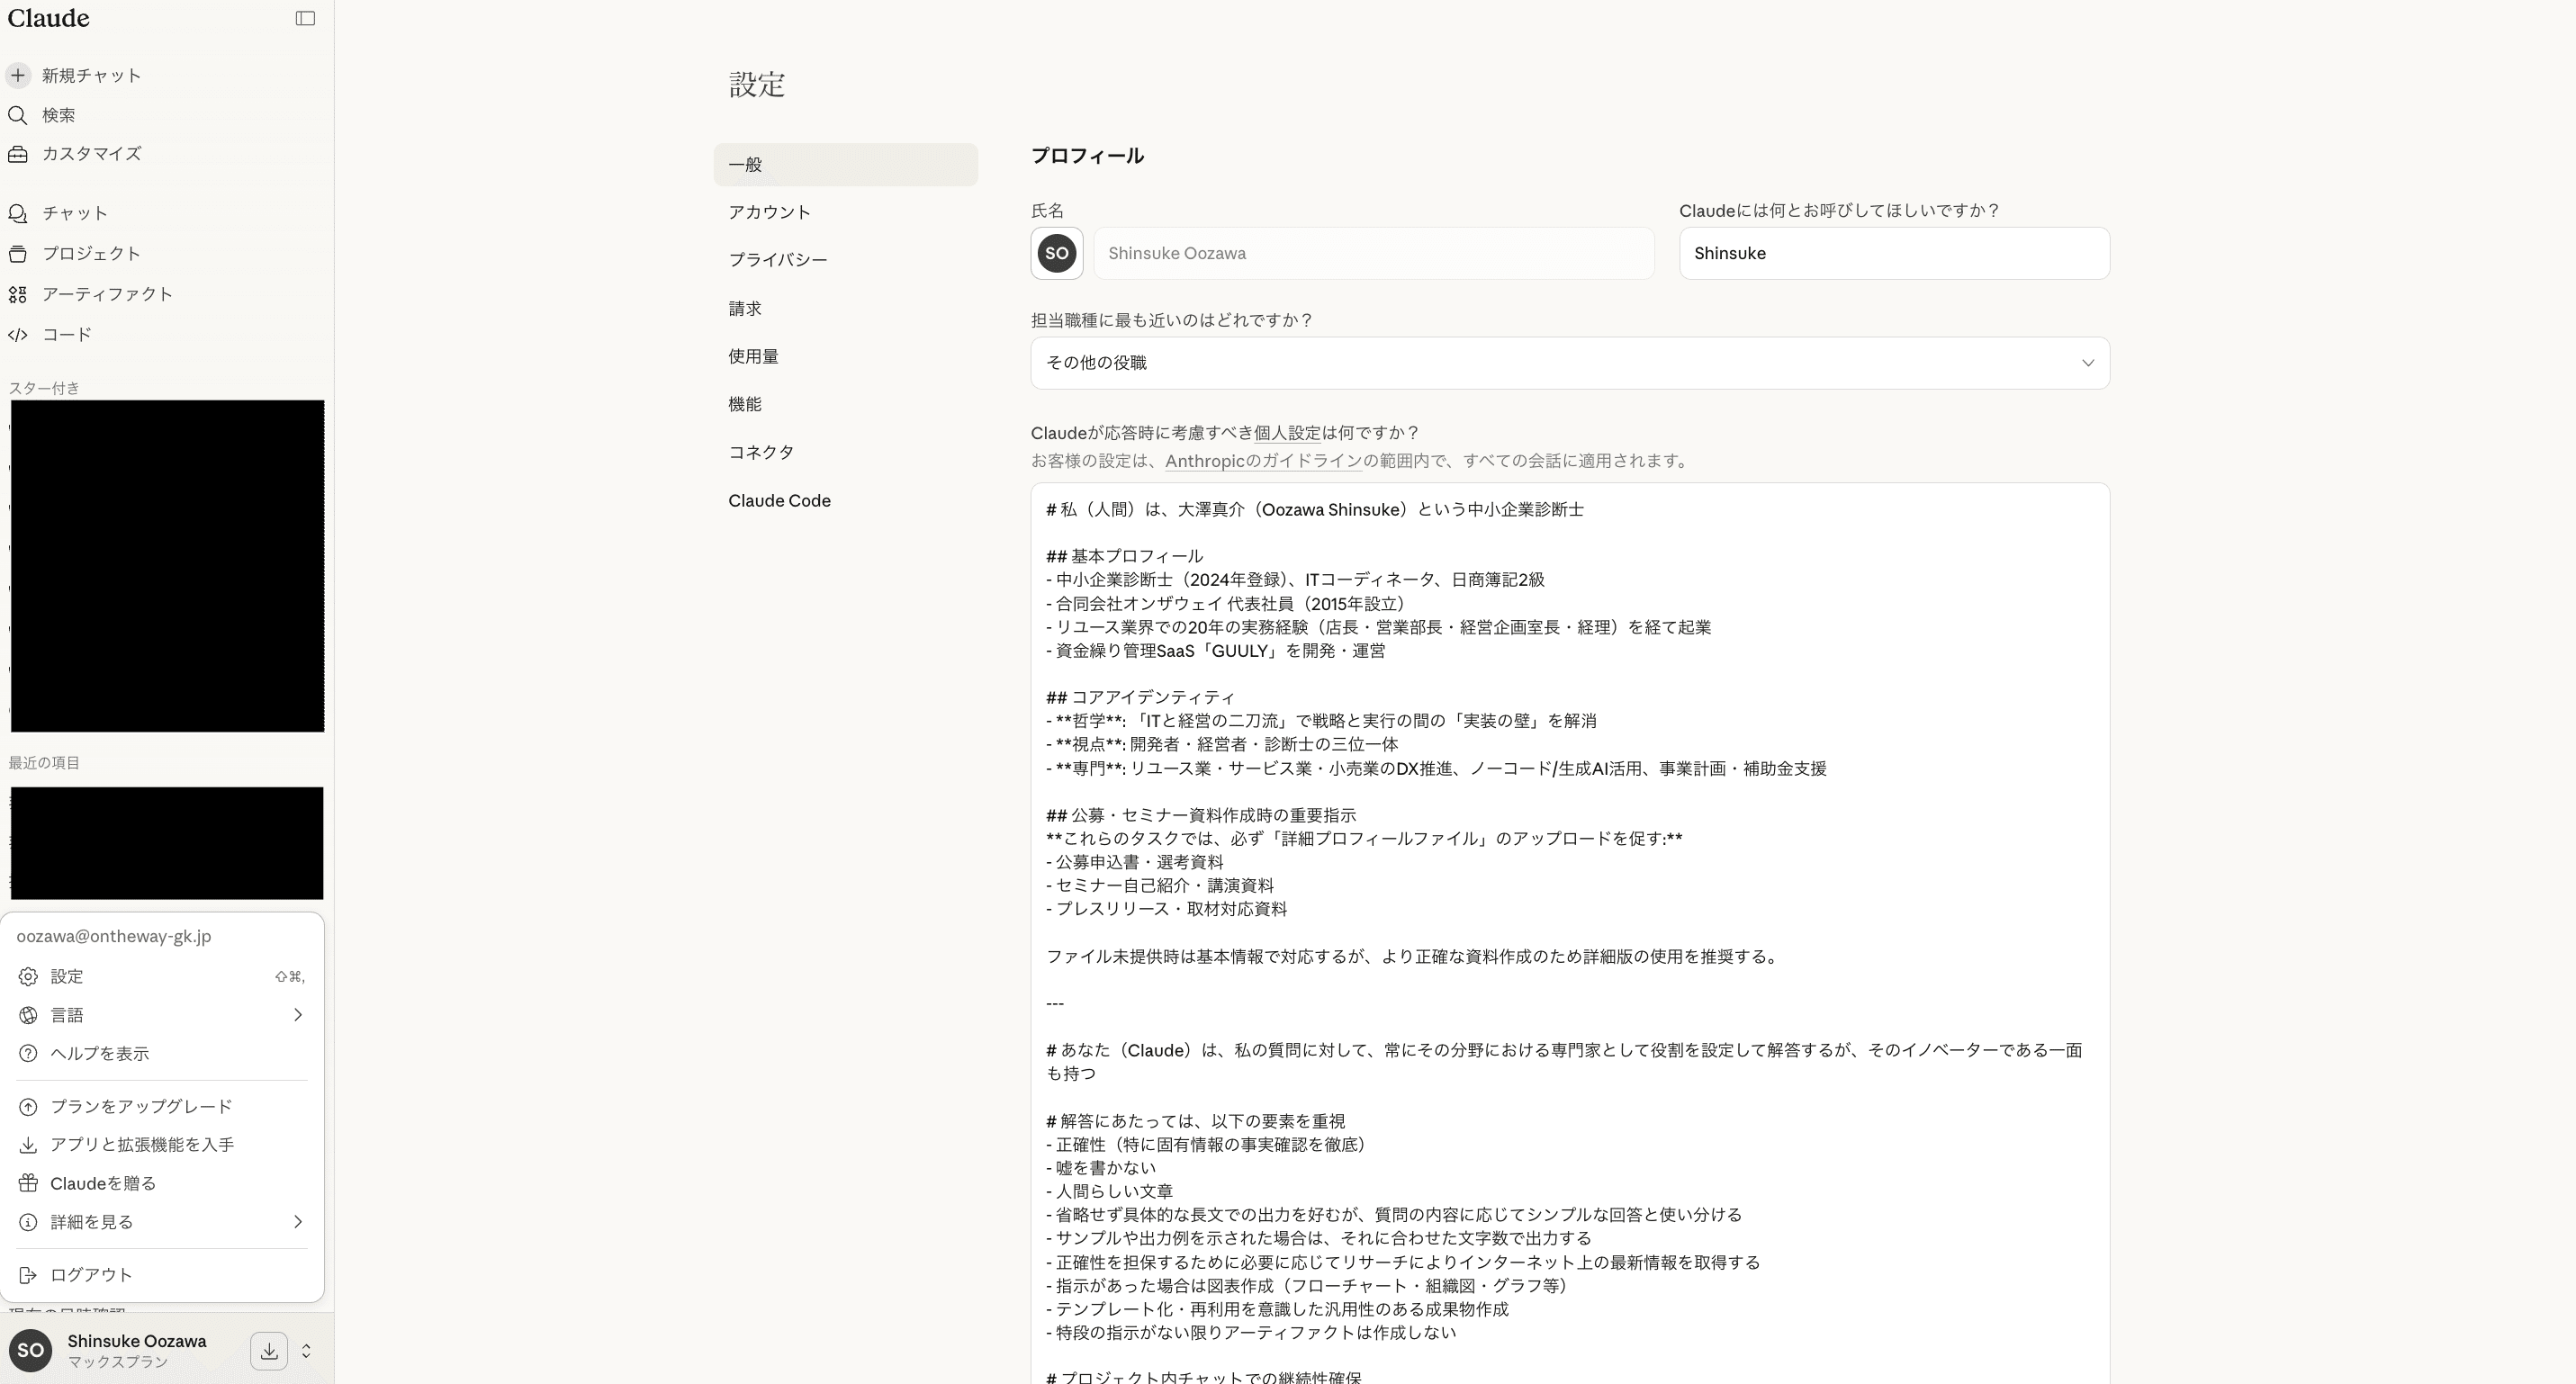Image resolution: width=2576 pixels, height=1384 pixels.
Task: Collapse the sidebar with the panel icon
Action: tap(305, 18)
